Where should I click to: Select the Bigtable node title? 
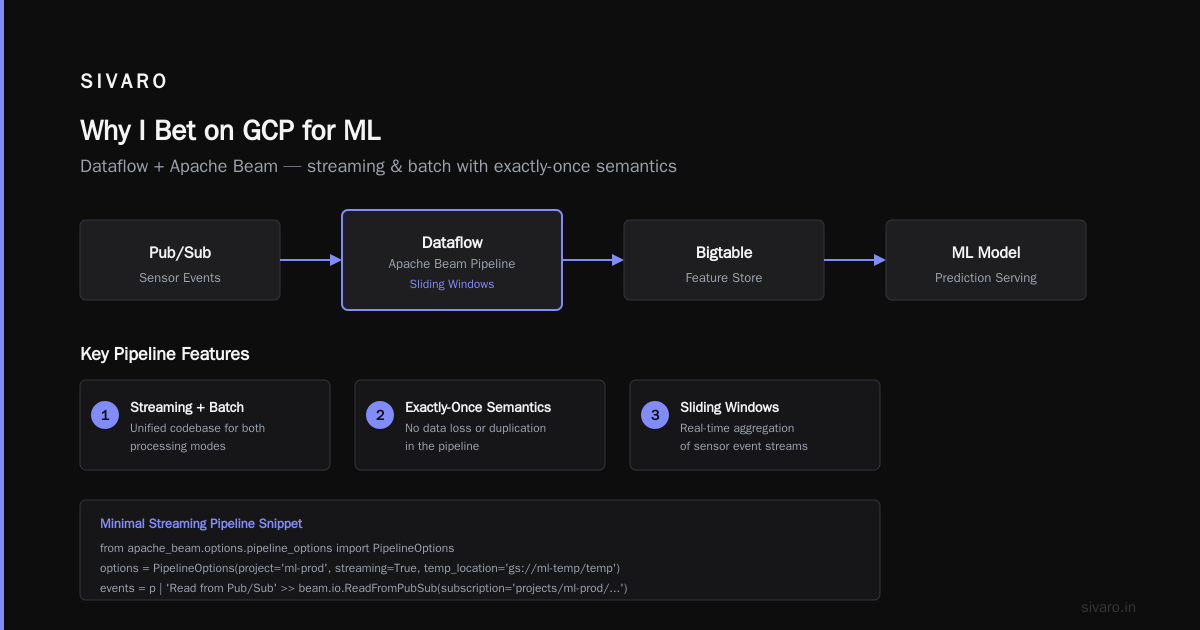724,253
